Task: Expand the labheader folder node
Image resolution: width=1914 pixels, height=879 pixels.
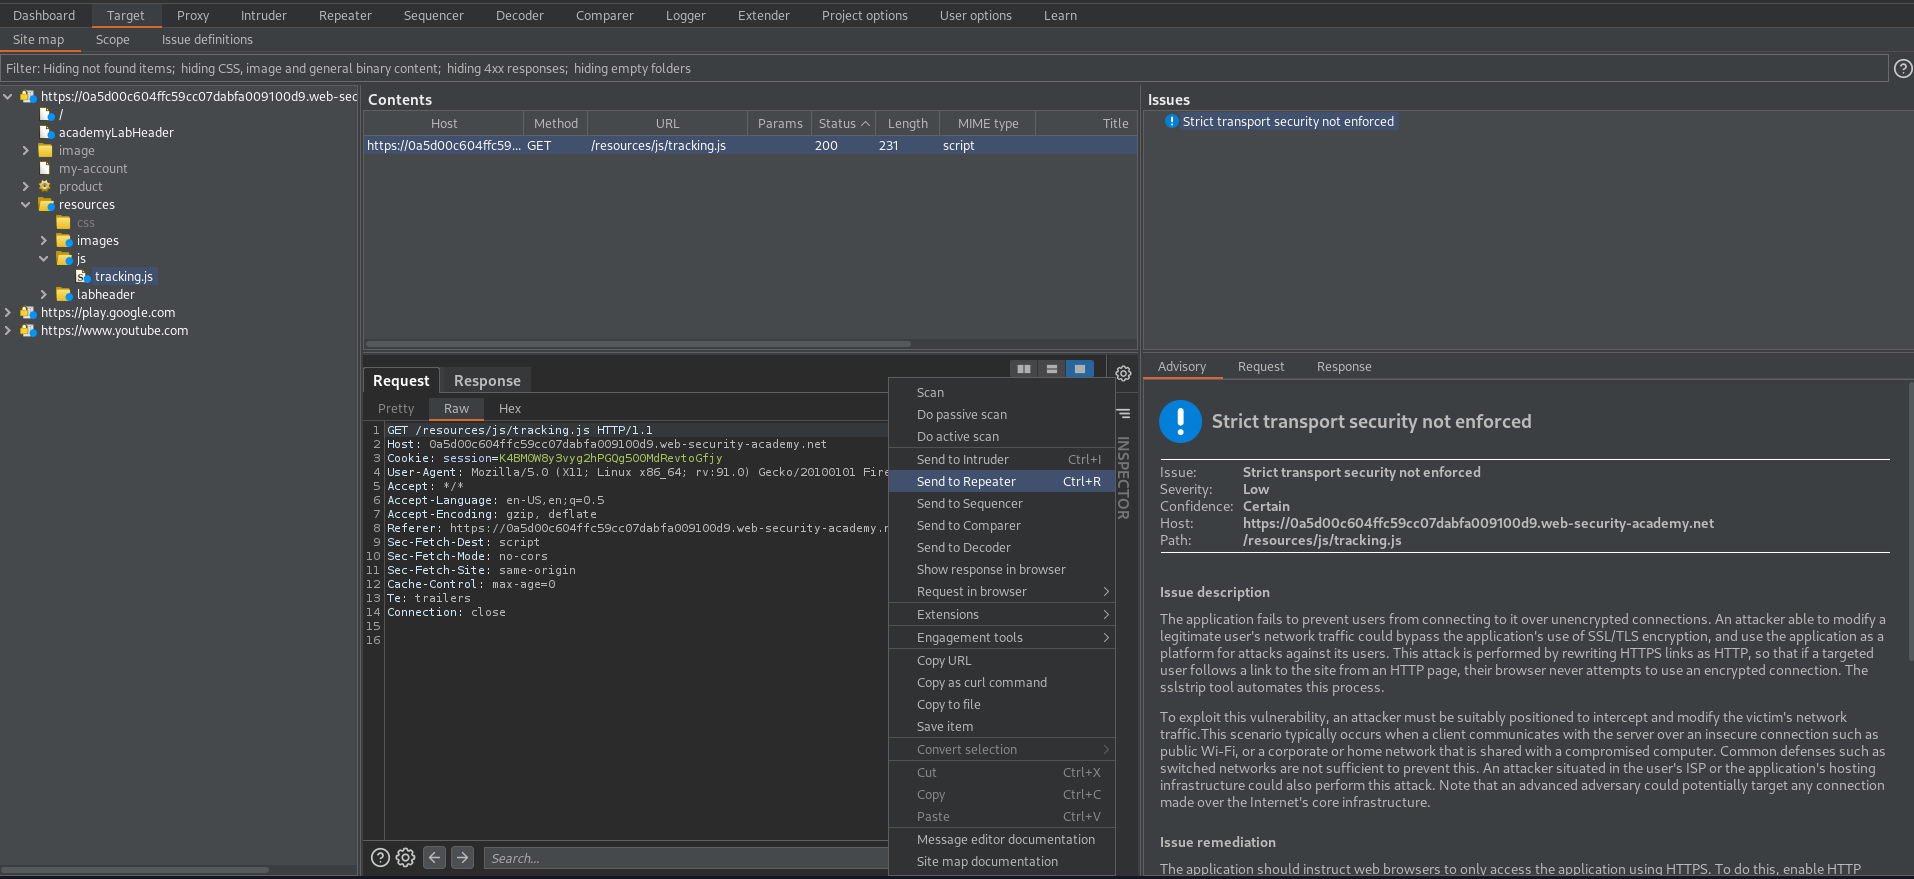Action: pos(44,294)
